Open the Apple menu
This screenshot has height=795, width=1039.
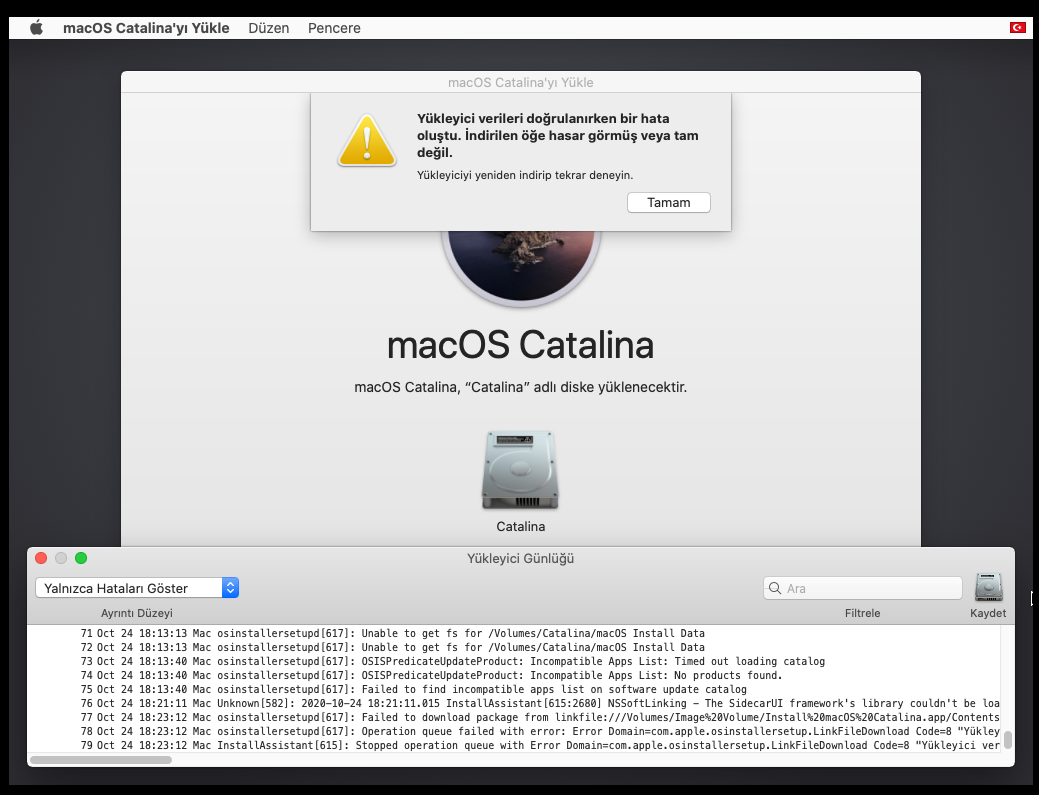coord(36,28)
